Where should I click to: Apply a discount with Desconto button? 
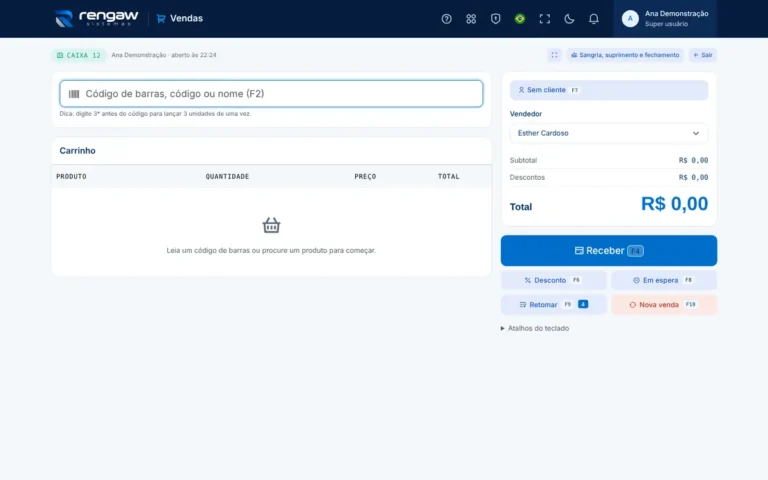point(553,280)
